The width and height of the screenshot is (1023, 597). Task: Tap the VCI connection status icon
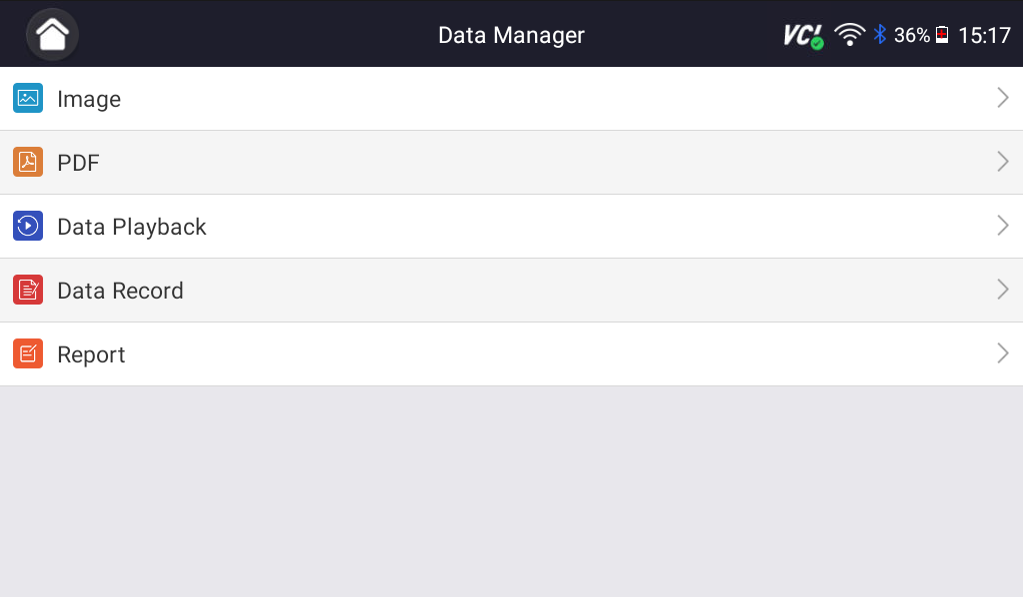tap(803, 36)
